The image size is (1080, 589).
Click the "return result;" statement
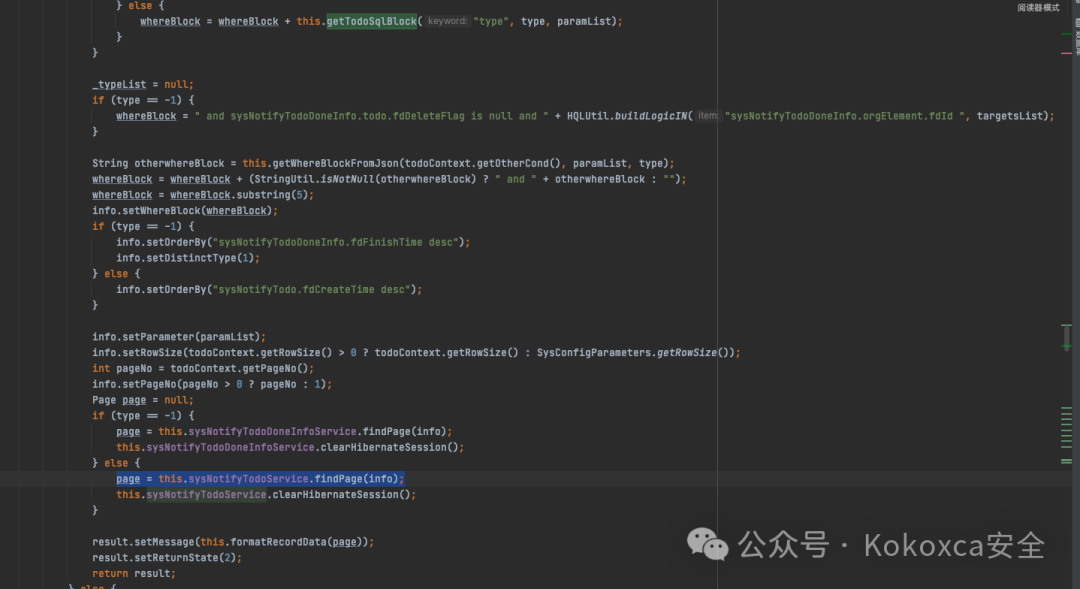[x=133, y=573]
